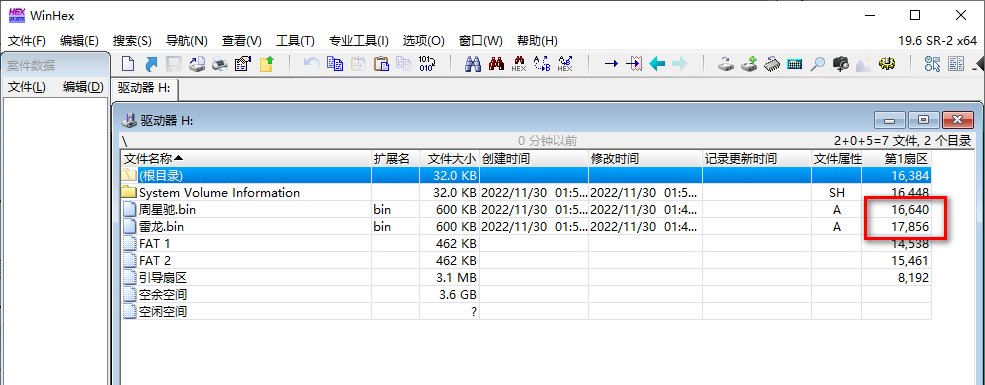Click the sector value 16,640

tap(910, 209)
